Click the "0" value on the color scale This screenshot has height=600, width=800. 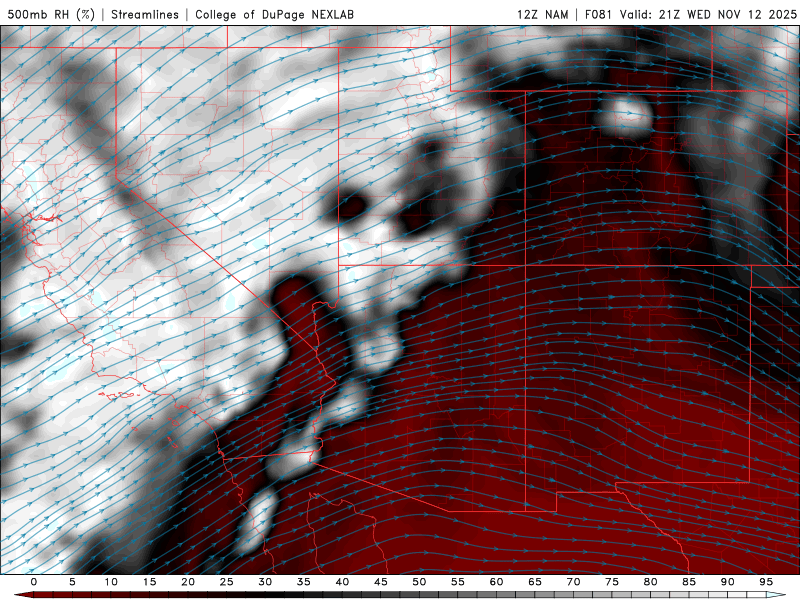(x=34, y=582)
